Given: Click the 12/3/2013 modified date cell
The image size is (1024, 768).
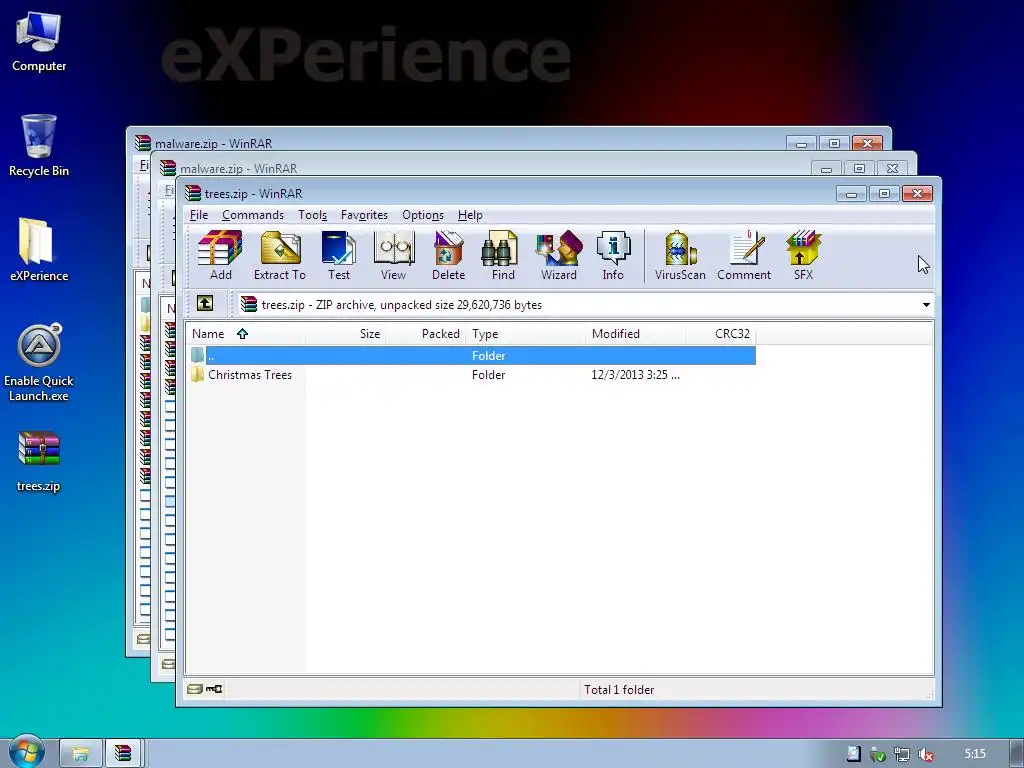Looking at the screenshot, I should coord(635,375).
